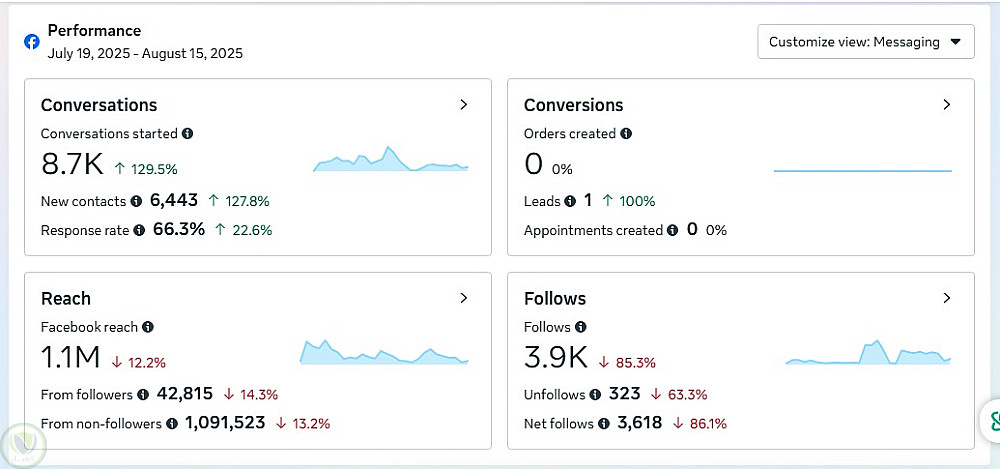Click the Follows trend chart
This screenshot has width=1000, height=469.
[868, 354]
